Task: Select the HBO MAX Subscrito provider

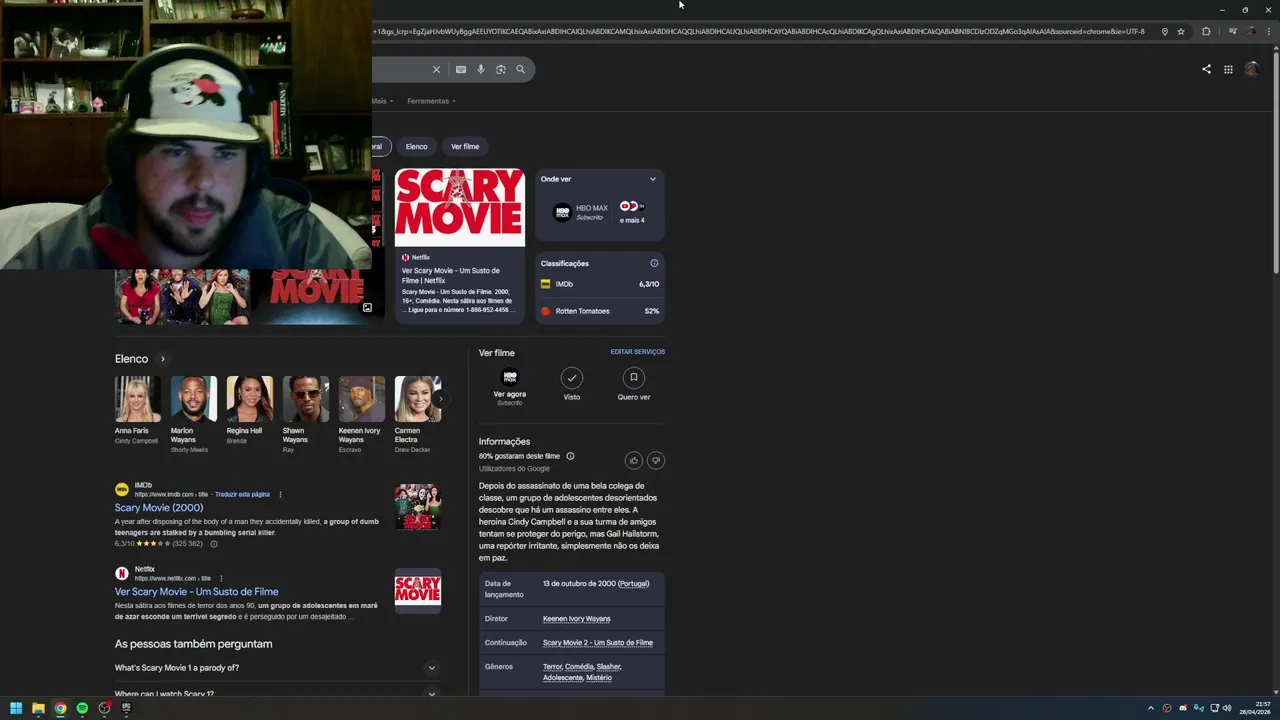Action: pyautogui.click(x=581, y=212)
